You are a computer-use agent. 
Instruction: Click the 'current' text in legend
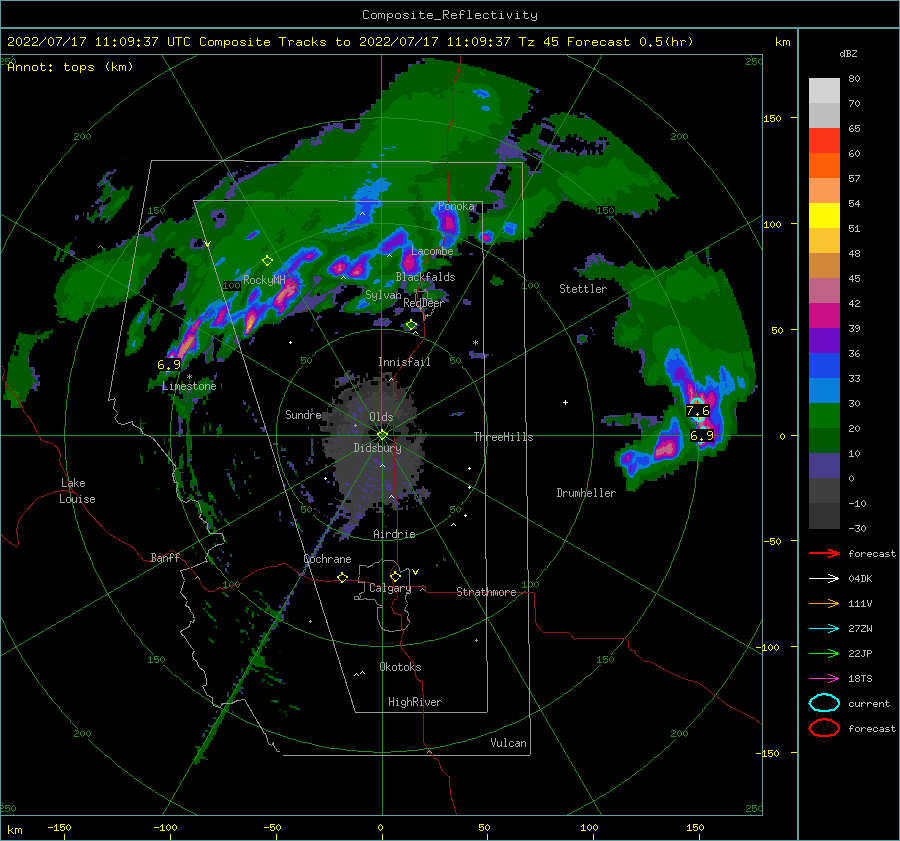(x=869, y=704)
